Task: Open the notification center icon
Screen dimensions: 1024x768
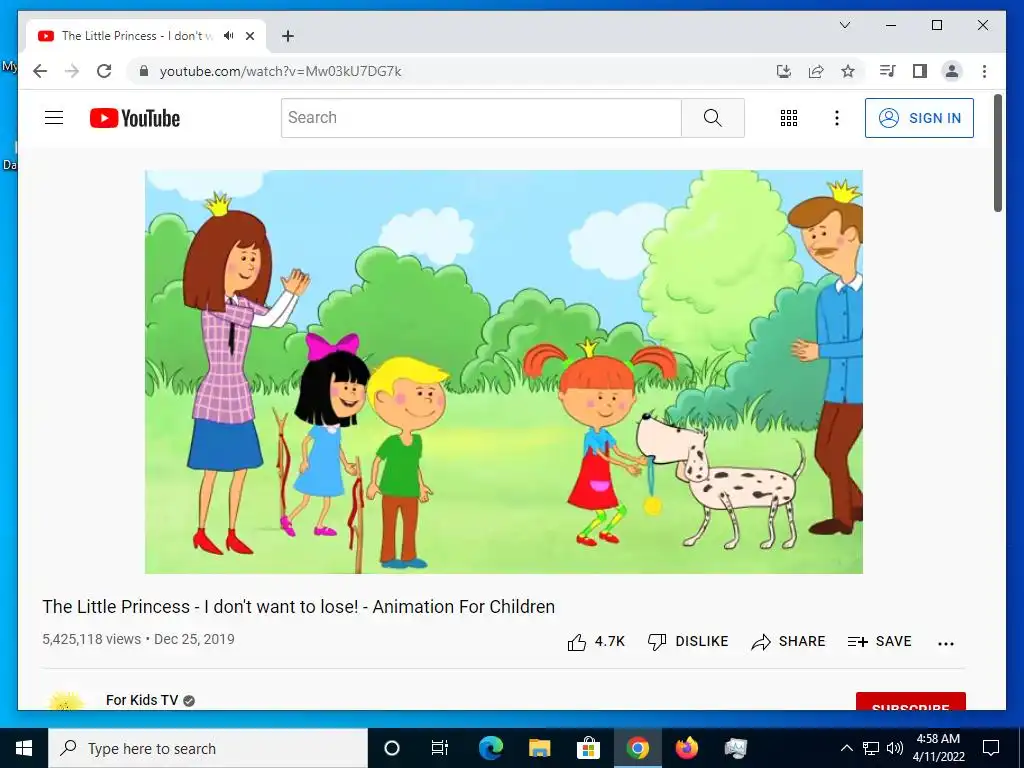Action: (x=991, y=748)
